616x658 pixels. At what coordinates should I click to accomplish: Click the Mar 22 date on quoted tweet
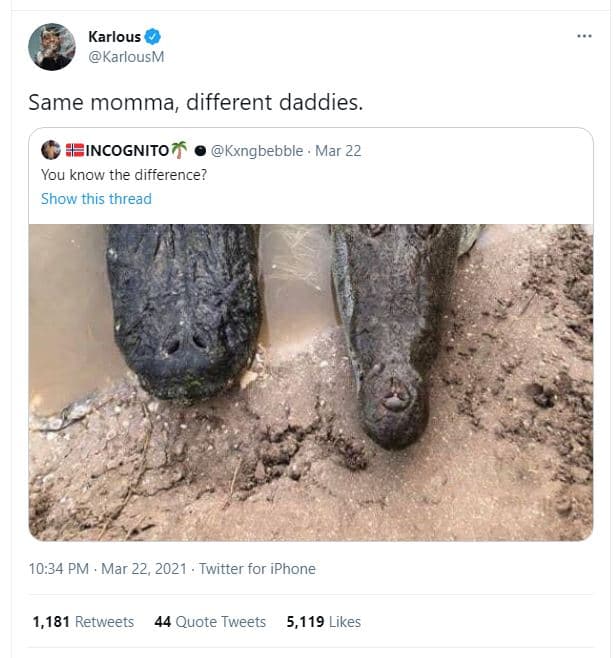click(338, 150)
